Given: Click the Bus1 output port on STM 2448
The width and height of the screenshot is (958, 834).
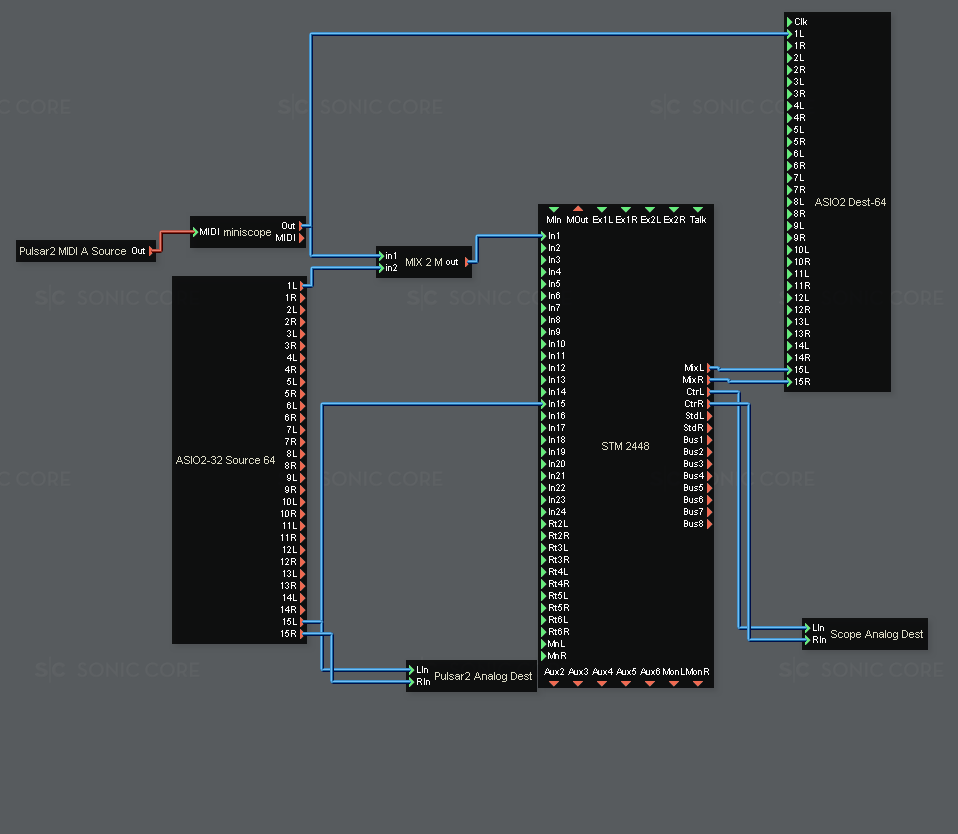Looking at the screenshot, I should pyautogui.click(x=709, y=440).
